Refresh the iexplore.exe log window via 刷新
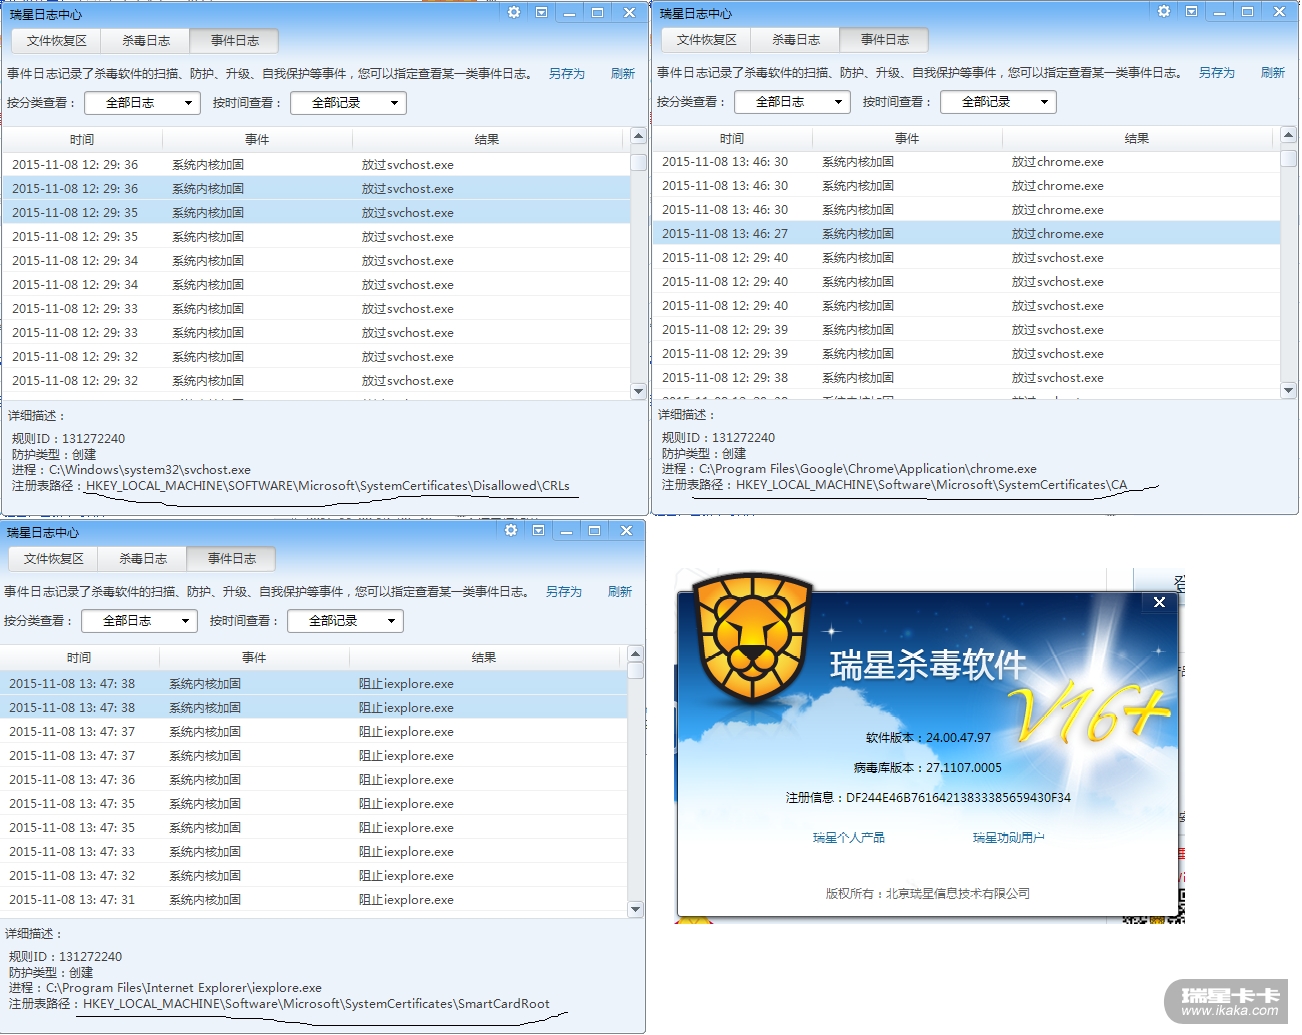 (x=620, y=592)
